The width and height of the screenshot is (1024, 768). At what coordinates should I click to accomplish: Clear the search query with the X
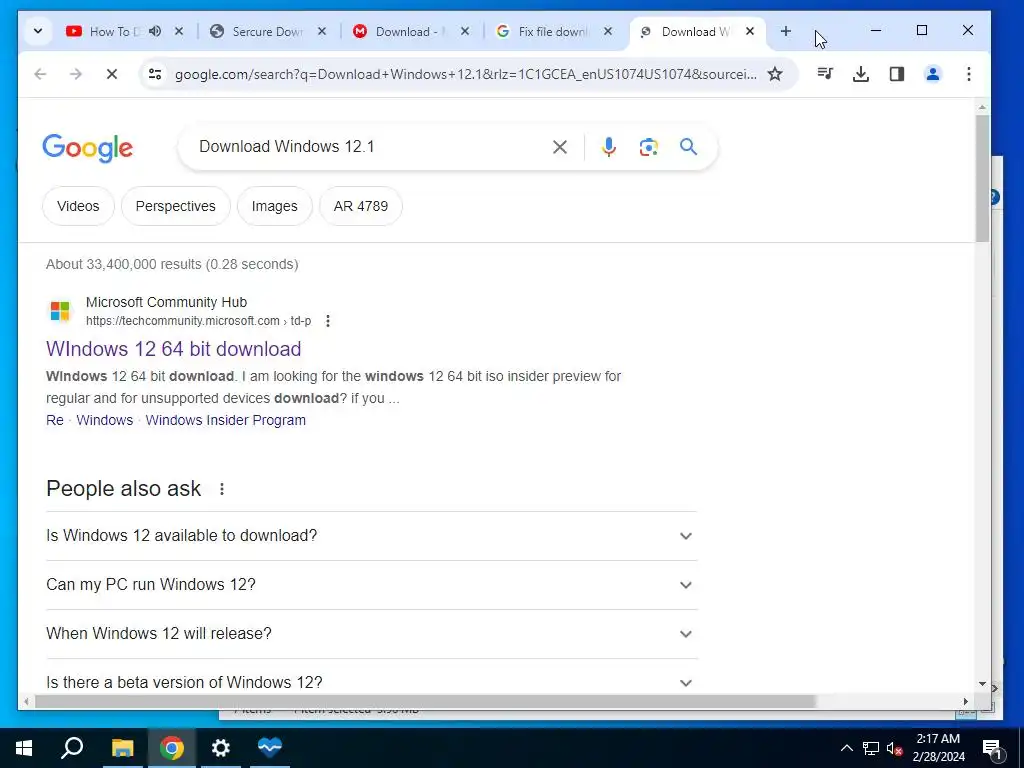click(x=560, y=147)
